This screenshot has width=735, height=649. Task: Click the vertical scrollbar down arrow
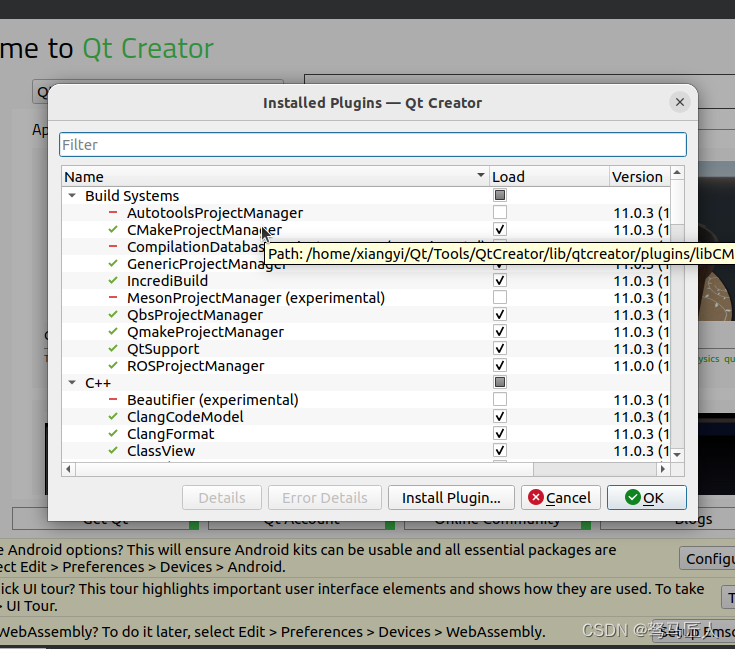(x=677, y=455)
